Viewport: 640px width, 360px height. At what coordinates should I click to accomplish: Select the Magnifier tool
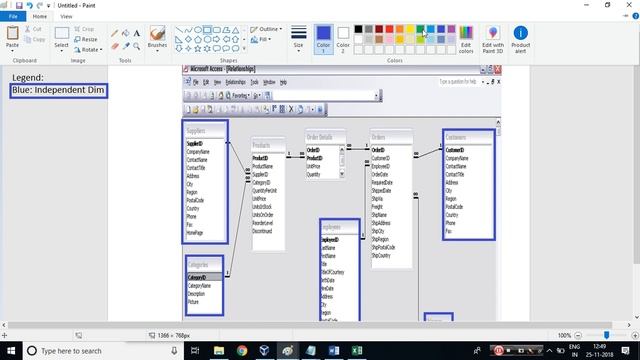point(137,46)
